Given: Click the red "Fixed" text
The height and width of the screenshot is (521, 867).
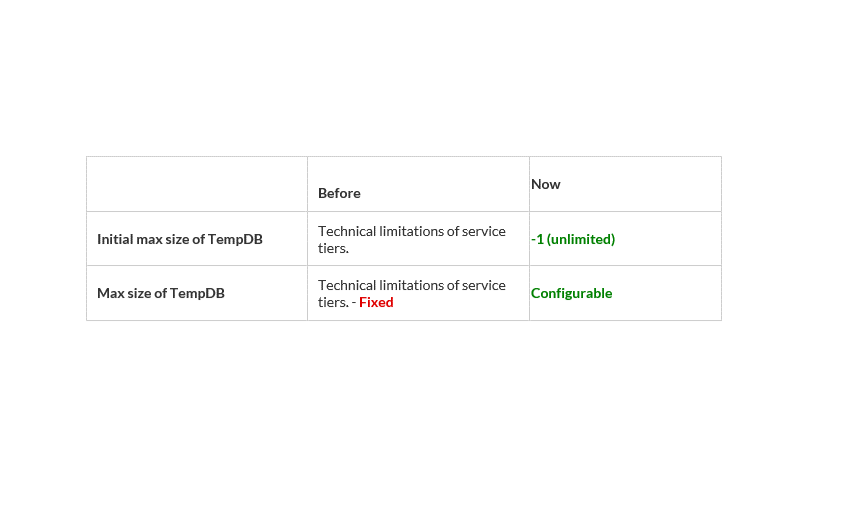Looking at the screenshot, I should coord(376,302).
